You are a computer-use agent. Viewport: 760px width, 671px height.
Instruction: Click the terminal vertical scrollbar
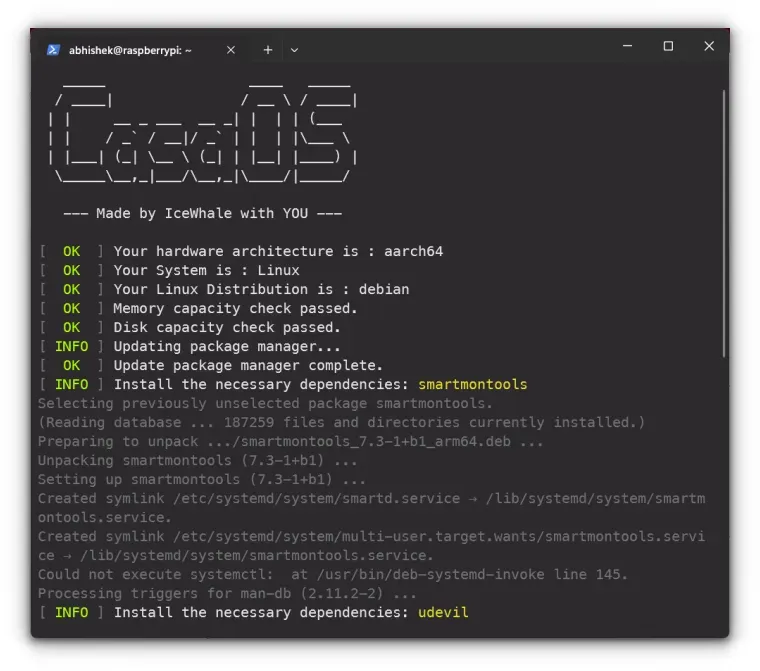[x=724, y=223]
